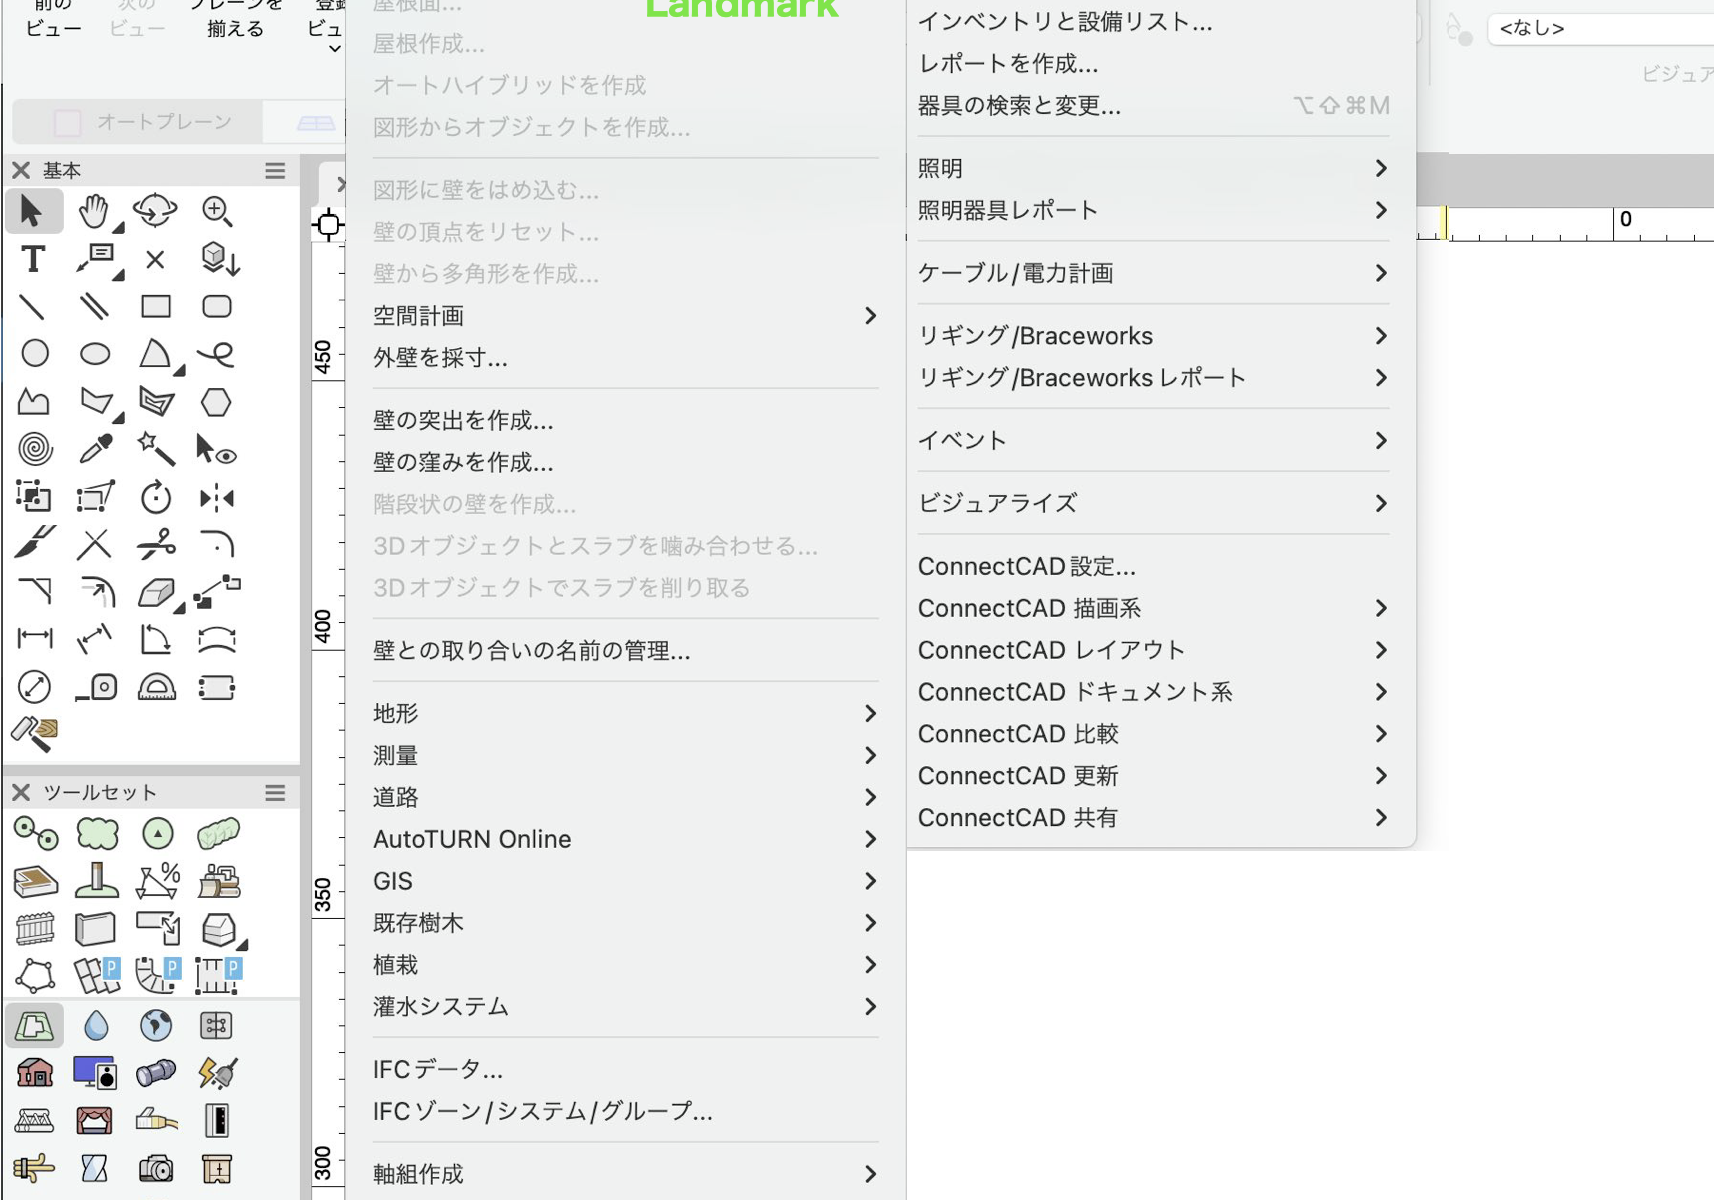Image resolution: width=1714 pixels, height=1200 pixels.
Task: Select the Linear Dimension tool
Action: click(35, 638)
